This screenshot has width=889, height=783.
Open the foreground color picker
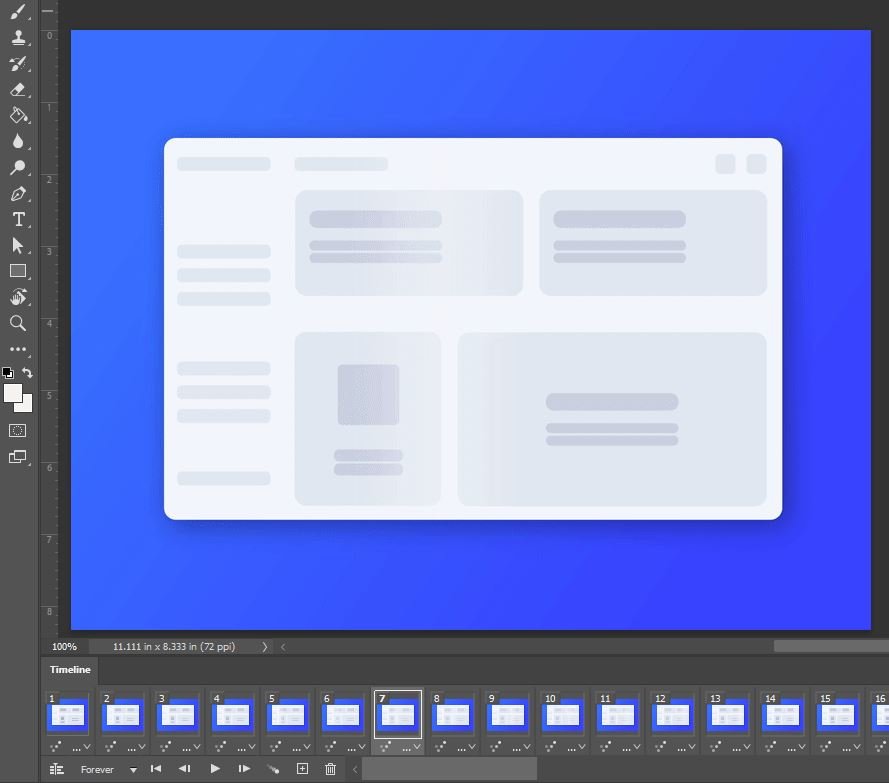point(12,393)
